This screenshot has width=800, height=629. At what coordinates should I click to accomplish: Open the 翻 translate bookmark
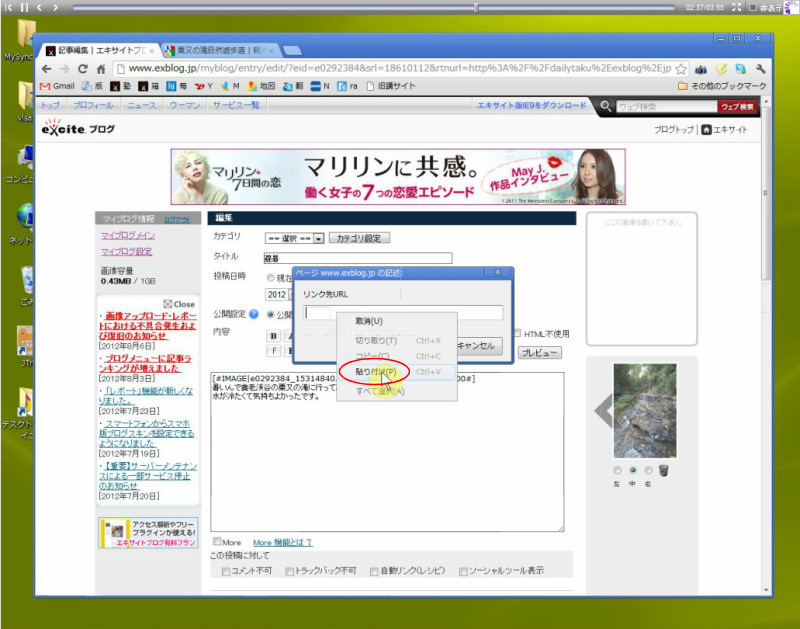click(x=291, y=86)
